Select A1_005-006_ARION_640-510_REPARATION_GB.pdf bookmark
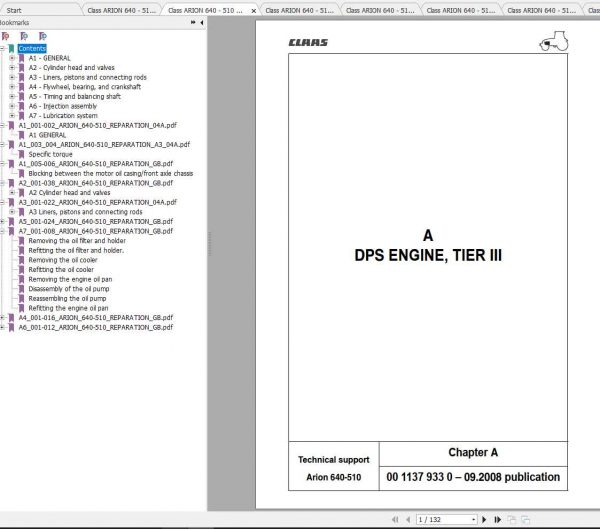The image size is (600, 529). click(x=96, y=164)
